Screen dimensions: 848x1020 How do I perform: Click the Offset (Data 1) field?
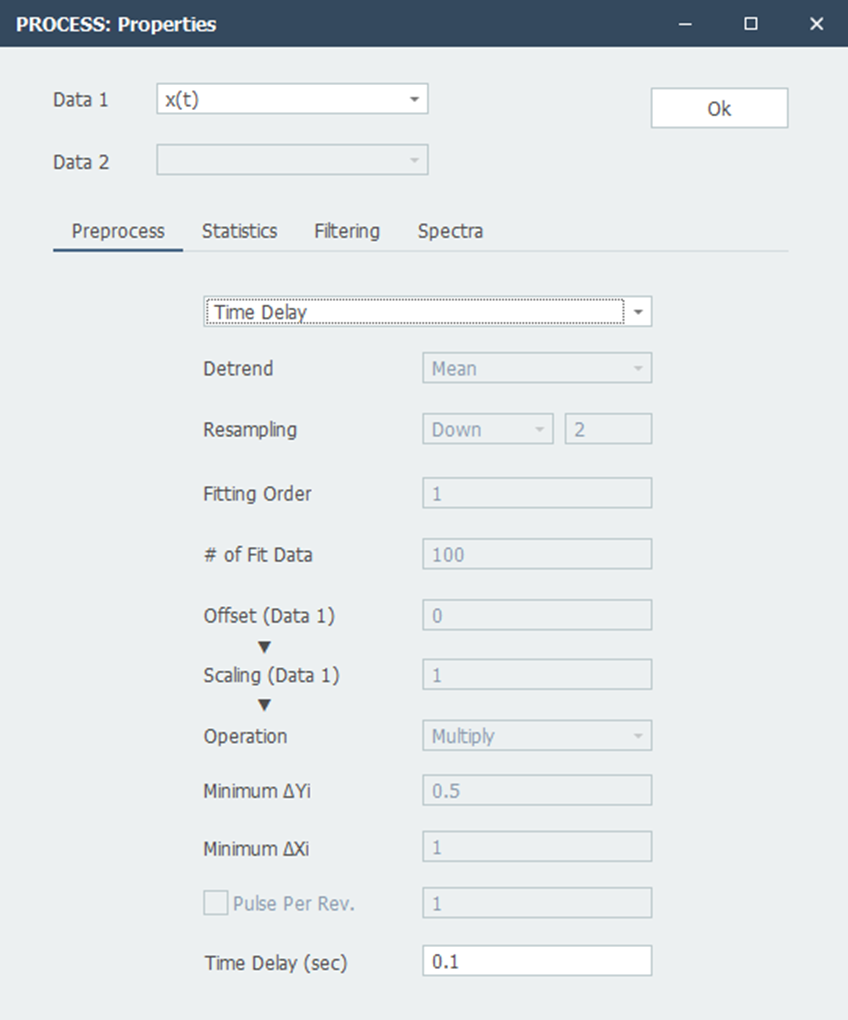(537, 616)
